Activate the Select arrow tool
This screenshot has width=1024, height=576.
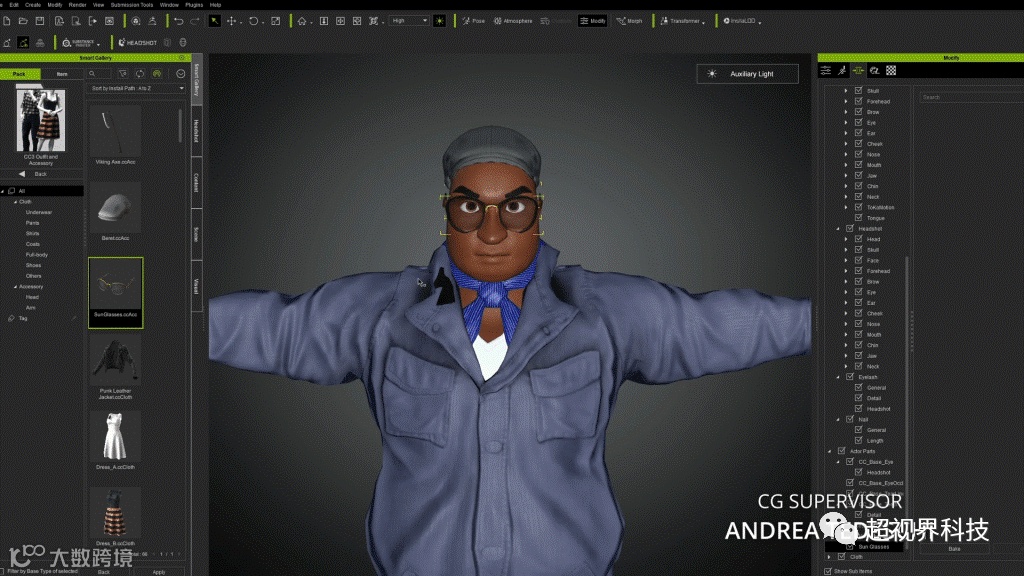click(214, 21)
